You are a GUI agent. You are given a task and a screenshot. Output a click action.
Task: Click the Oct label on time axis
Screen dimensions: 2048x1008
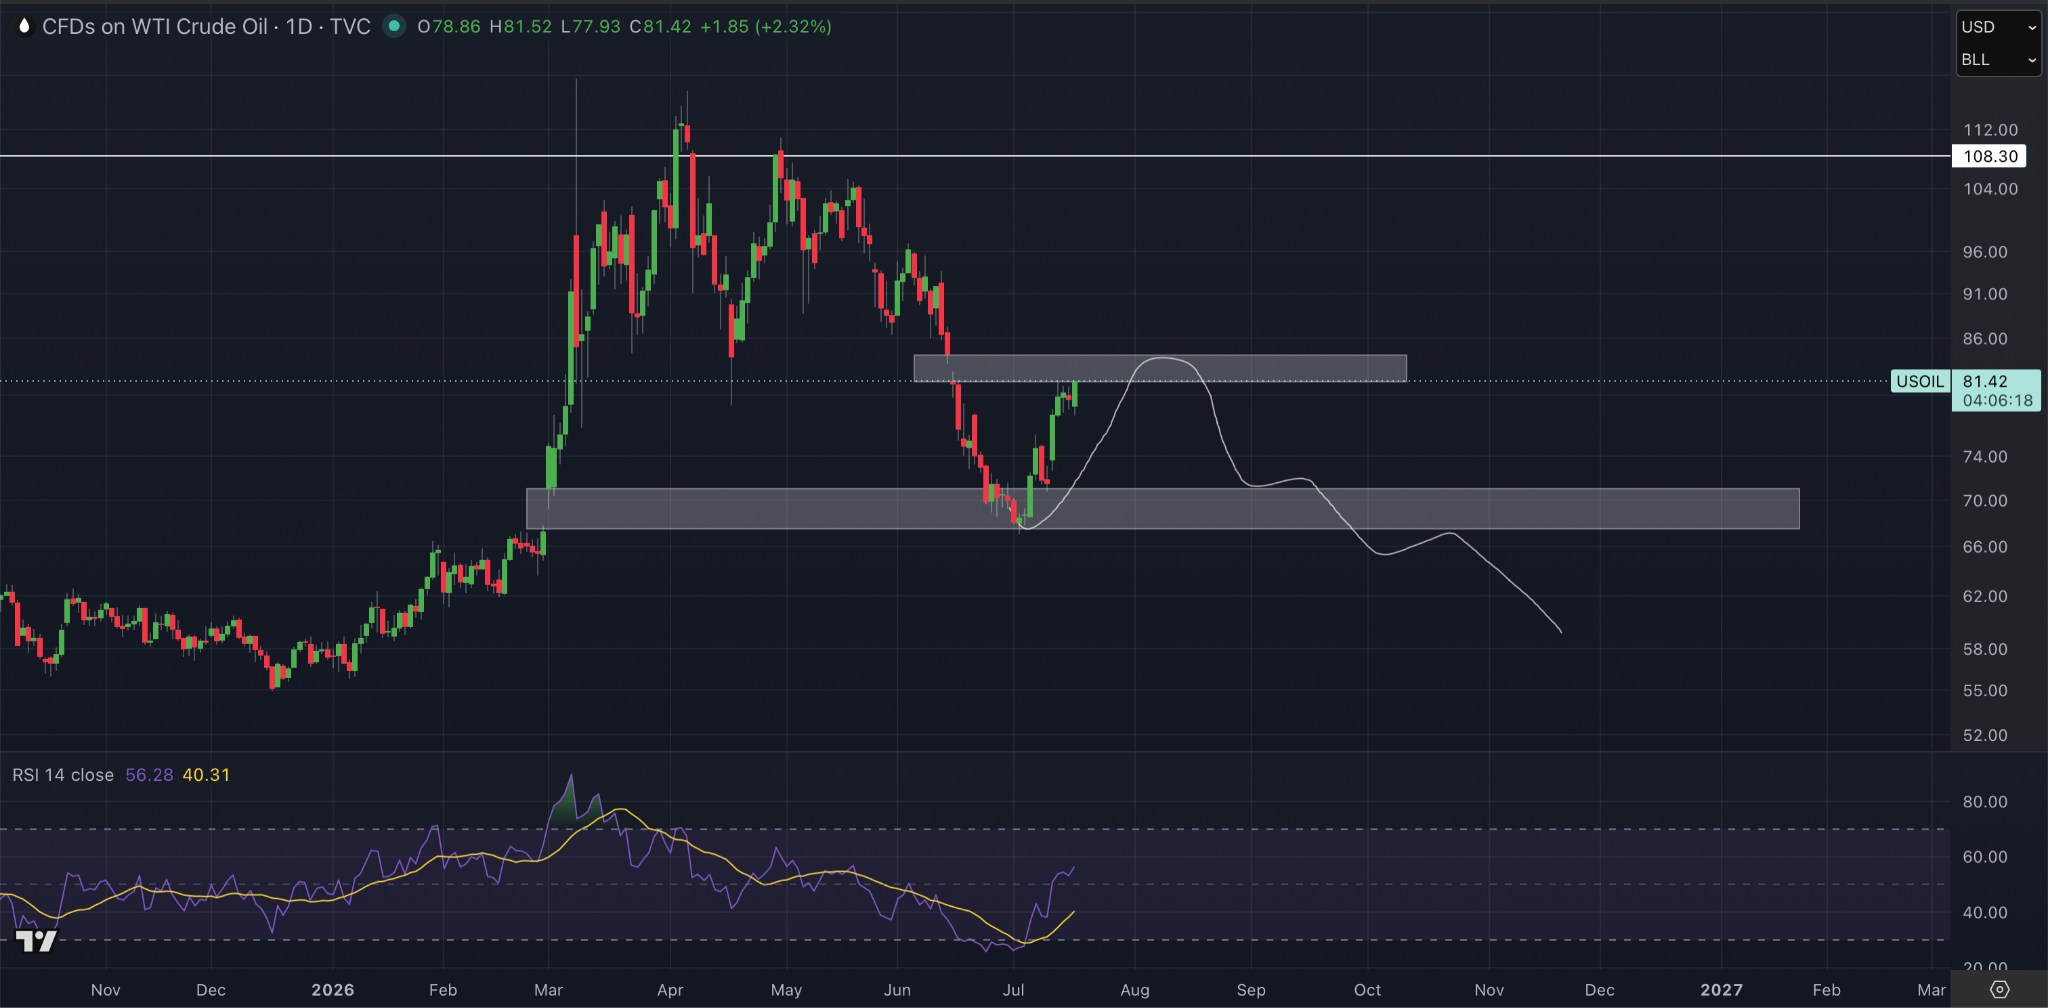tap(1367, 990)
